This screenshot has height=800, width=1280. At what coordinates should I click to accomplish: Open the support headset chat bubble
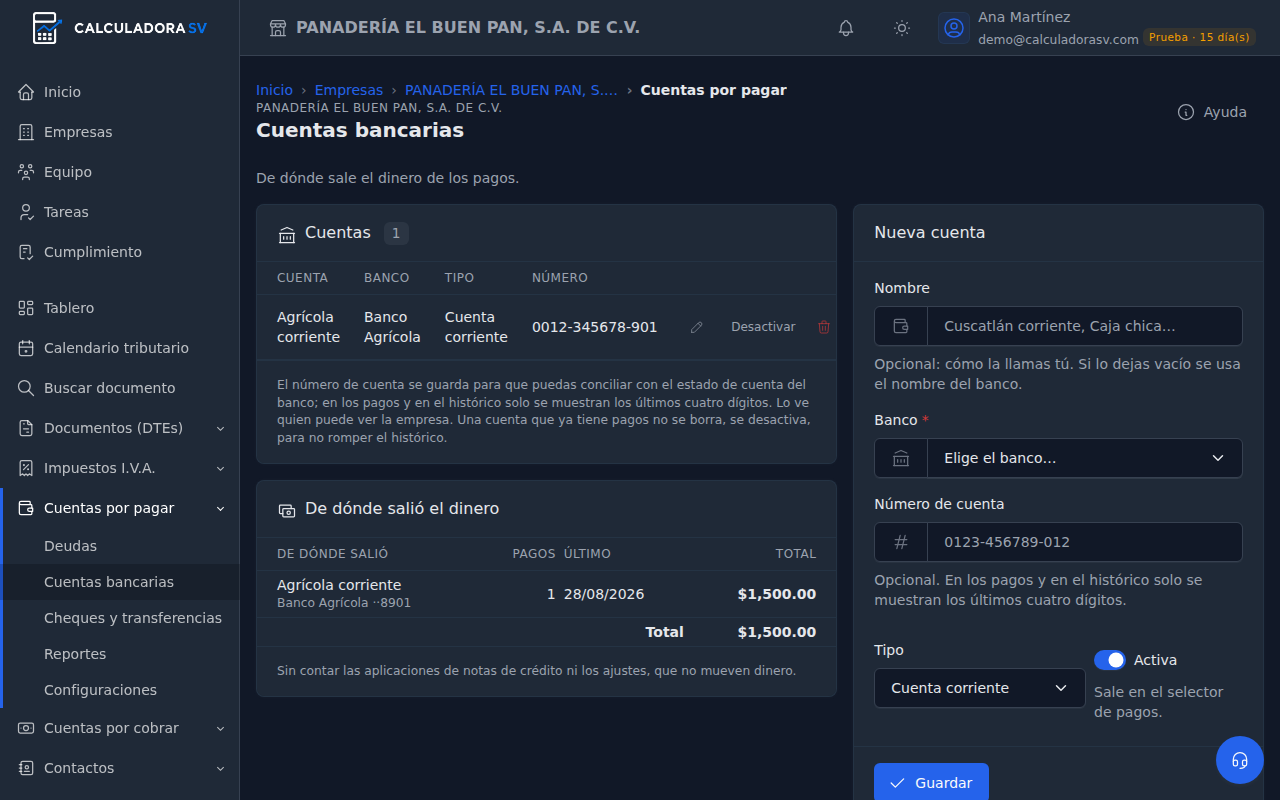1240,760
